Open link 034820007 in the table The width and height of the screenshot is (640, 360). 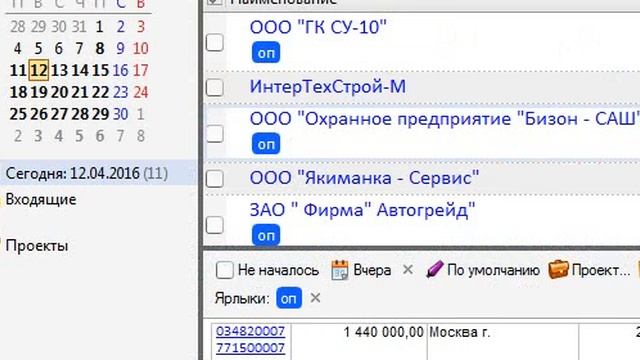point(250,331)
